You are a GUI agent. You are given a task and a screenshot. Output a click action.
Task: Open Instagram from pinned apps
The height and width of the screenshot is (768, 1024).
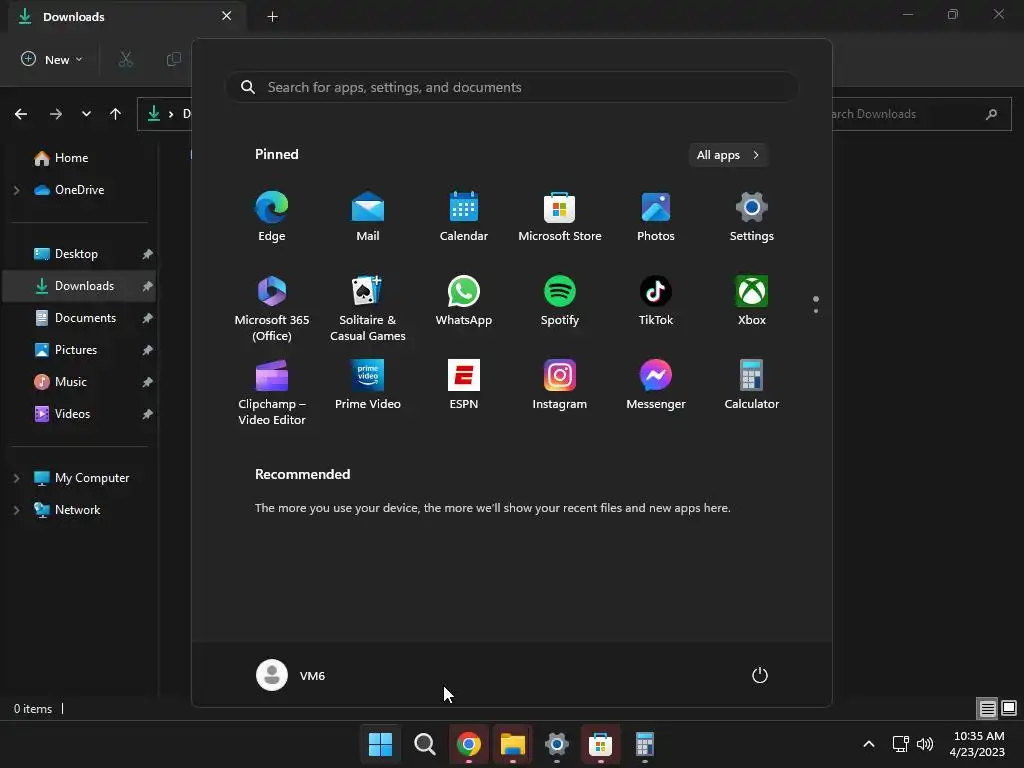click(x=560, y=385)
